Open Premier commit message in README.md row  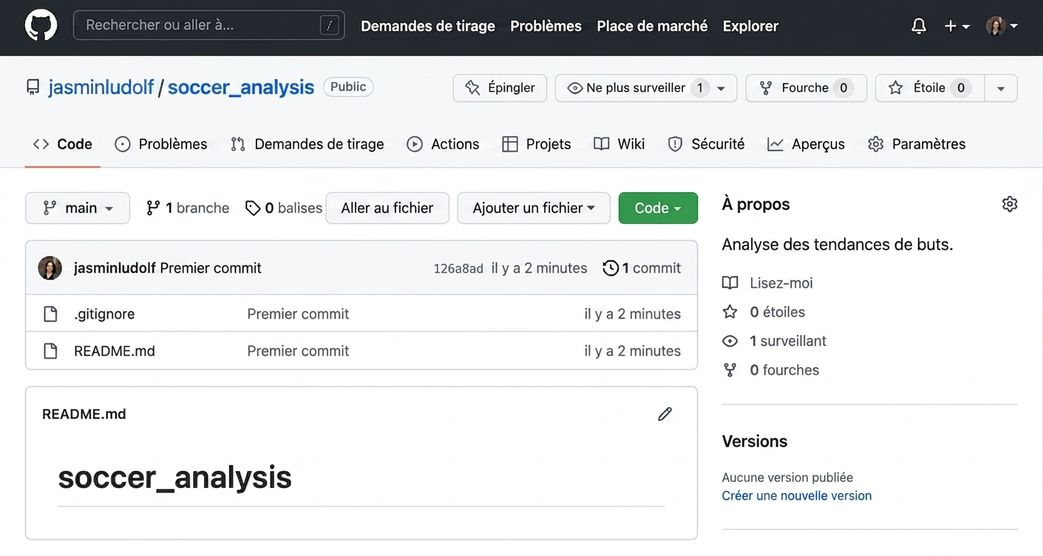[298, 351]
